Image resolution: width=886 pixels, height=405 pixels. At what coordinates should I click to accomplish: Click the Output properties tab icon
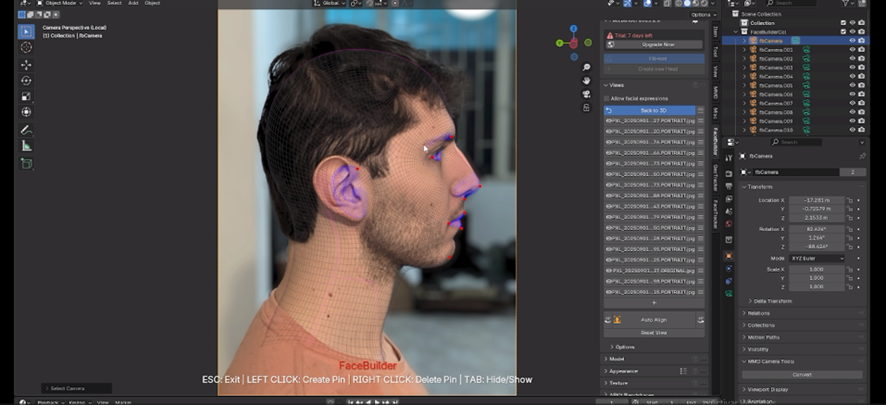coord(729,186)
